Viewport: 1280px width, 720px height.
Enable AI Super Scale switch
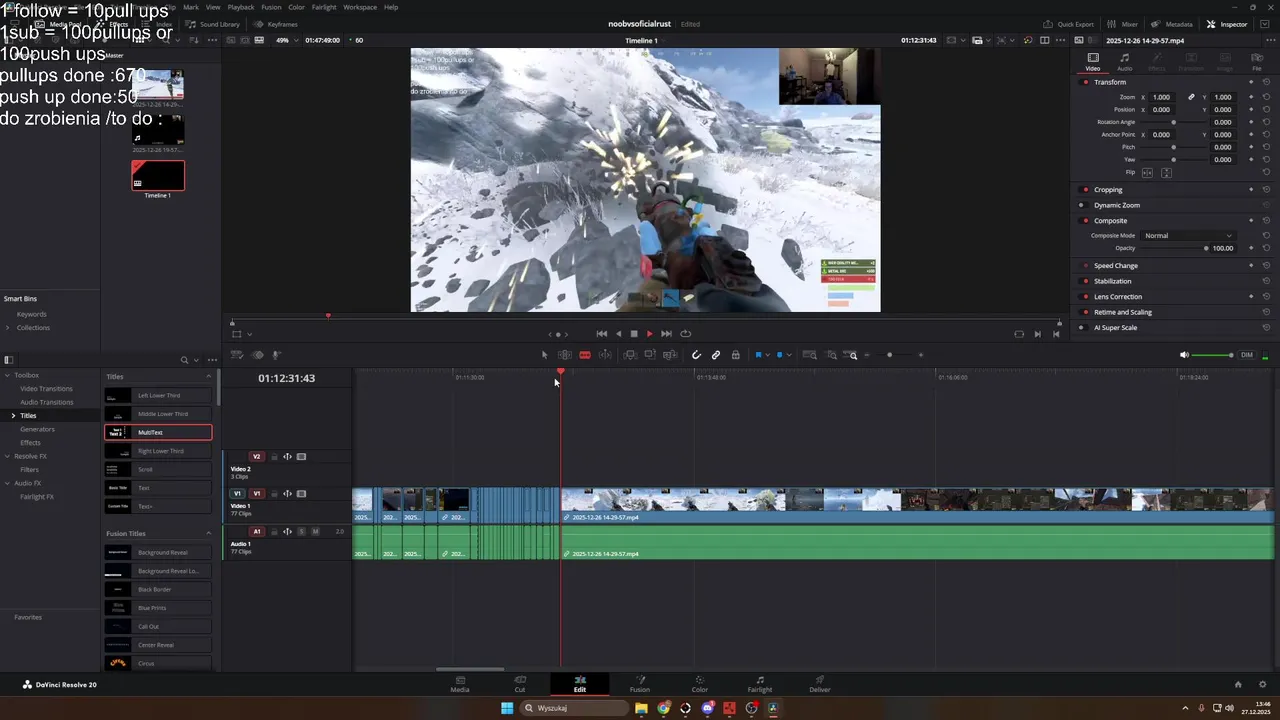[x=1082, y=328]
